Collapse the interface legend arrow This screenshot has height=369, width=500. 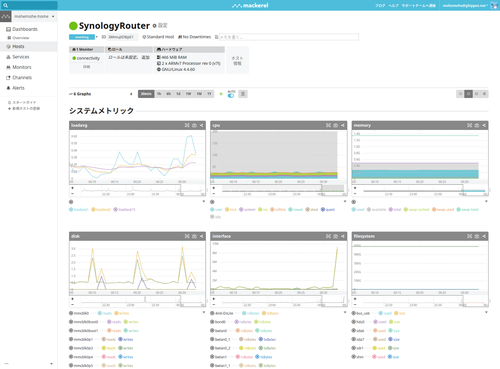[x=345, y=313]
